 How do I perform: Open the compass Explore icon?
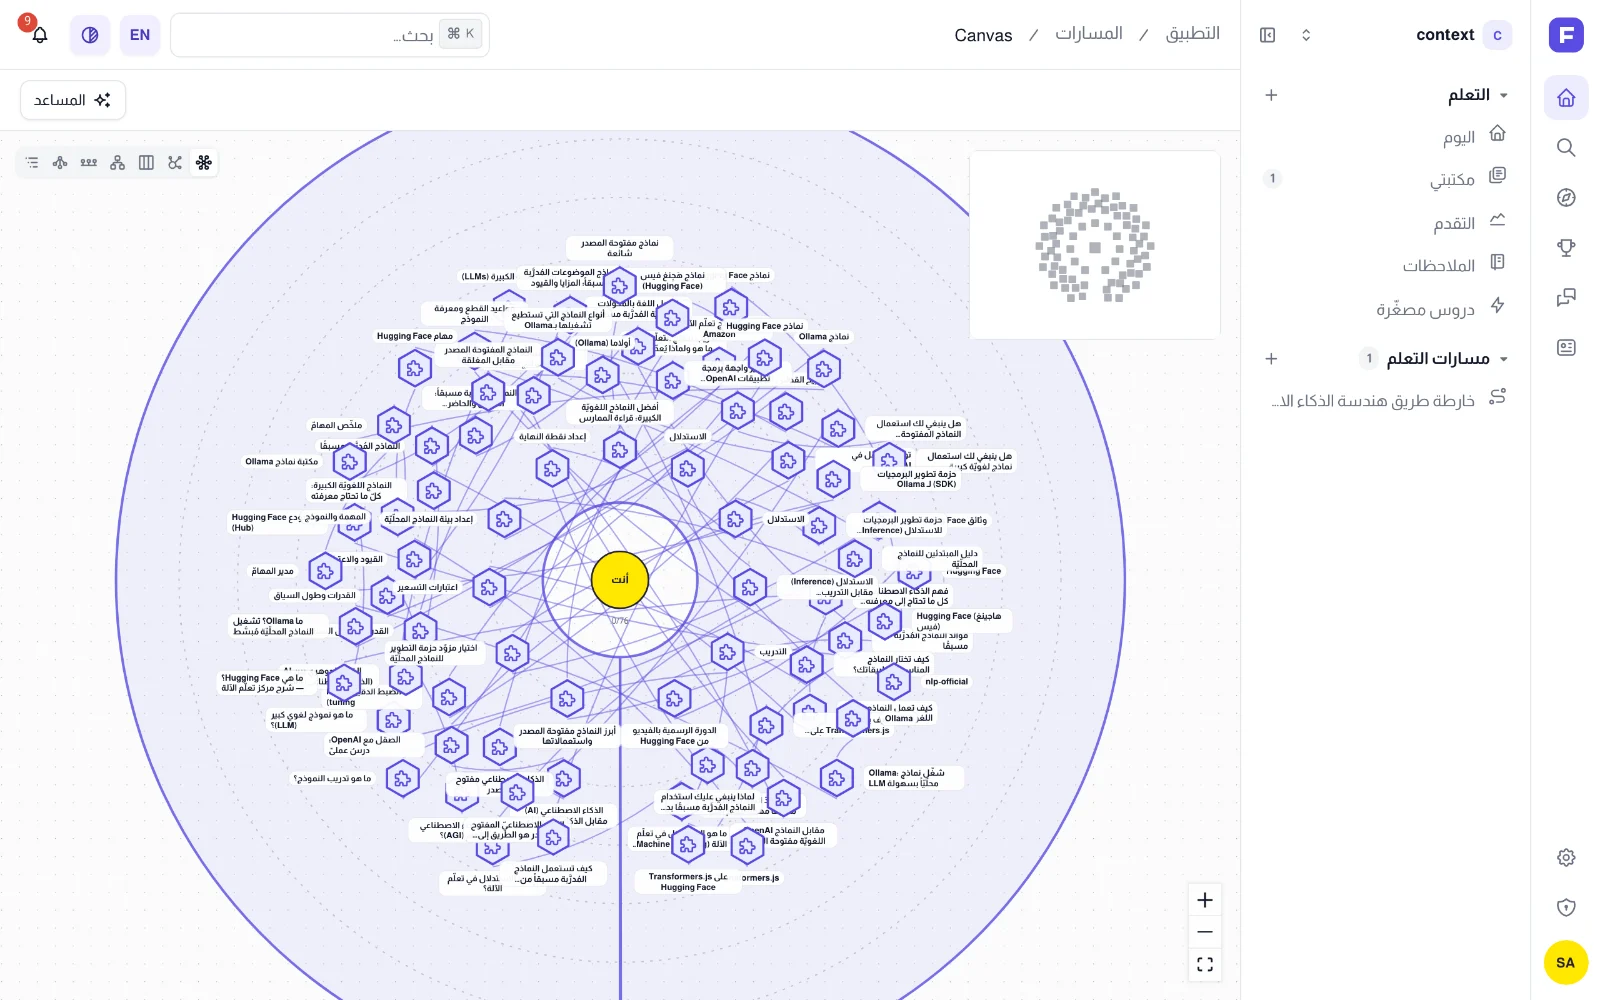(x=1566, y=198)
